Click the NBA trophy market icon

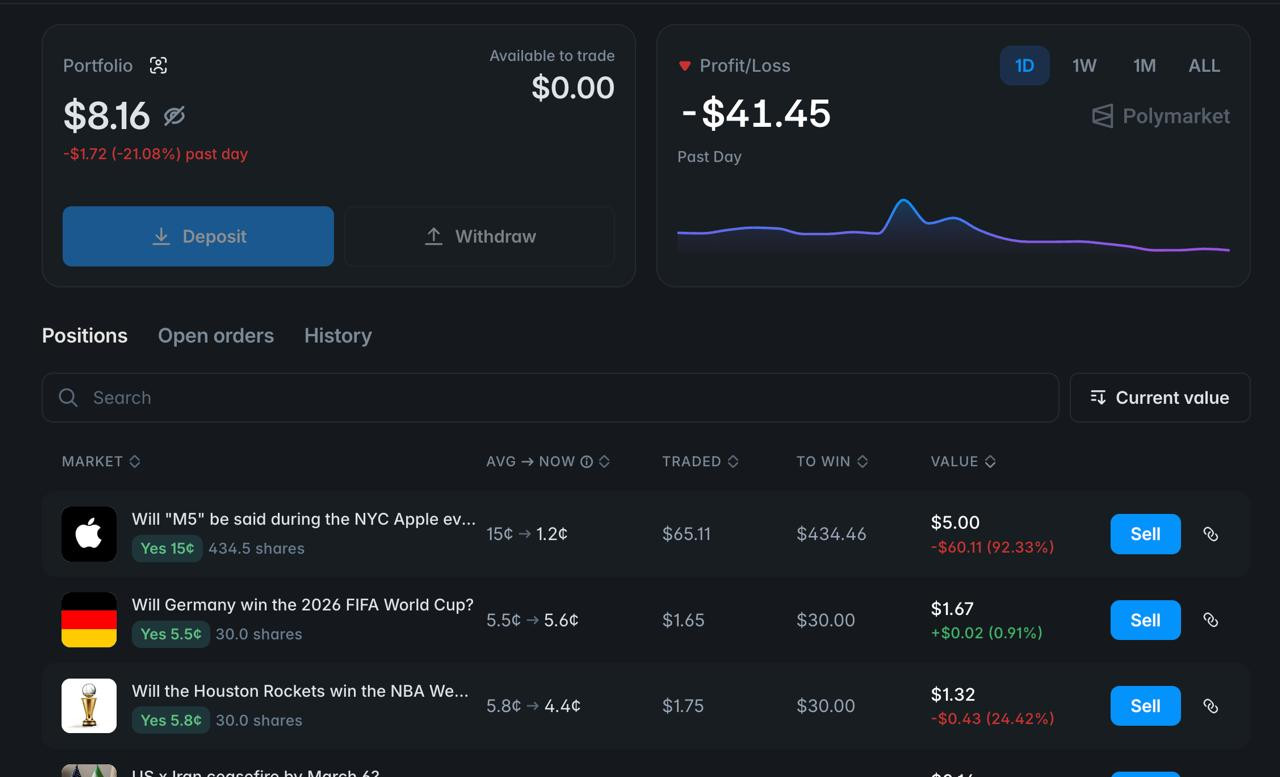(x=89, y=706)
